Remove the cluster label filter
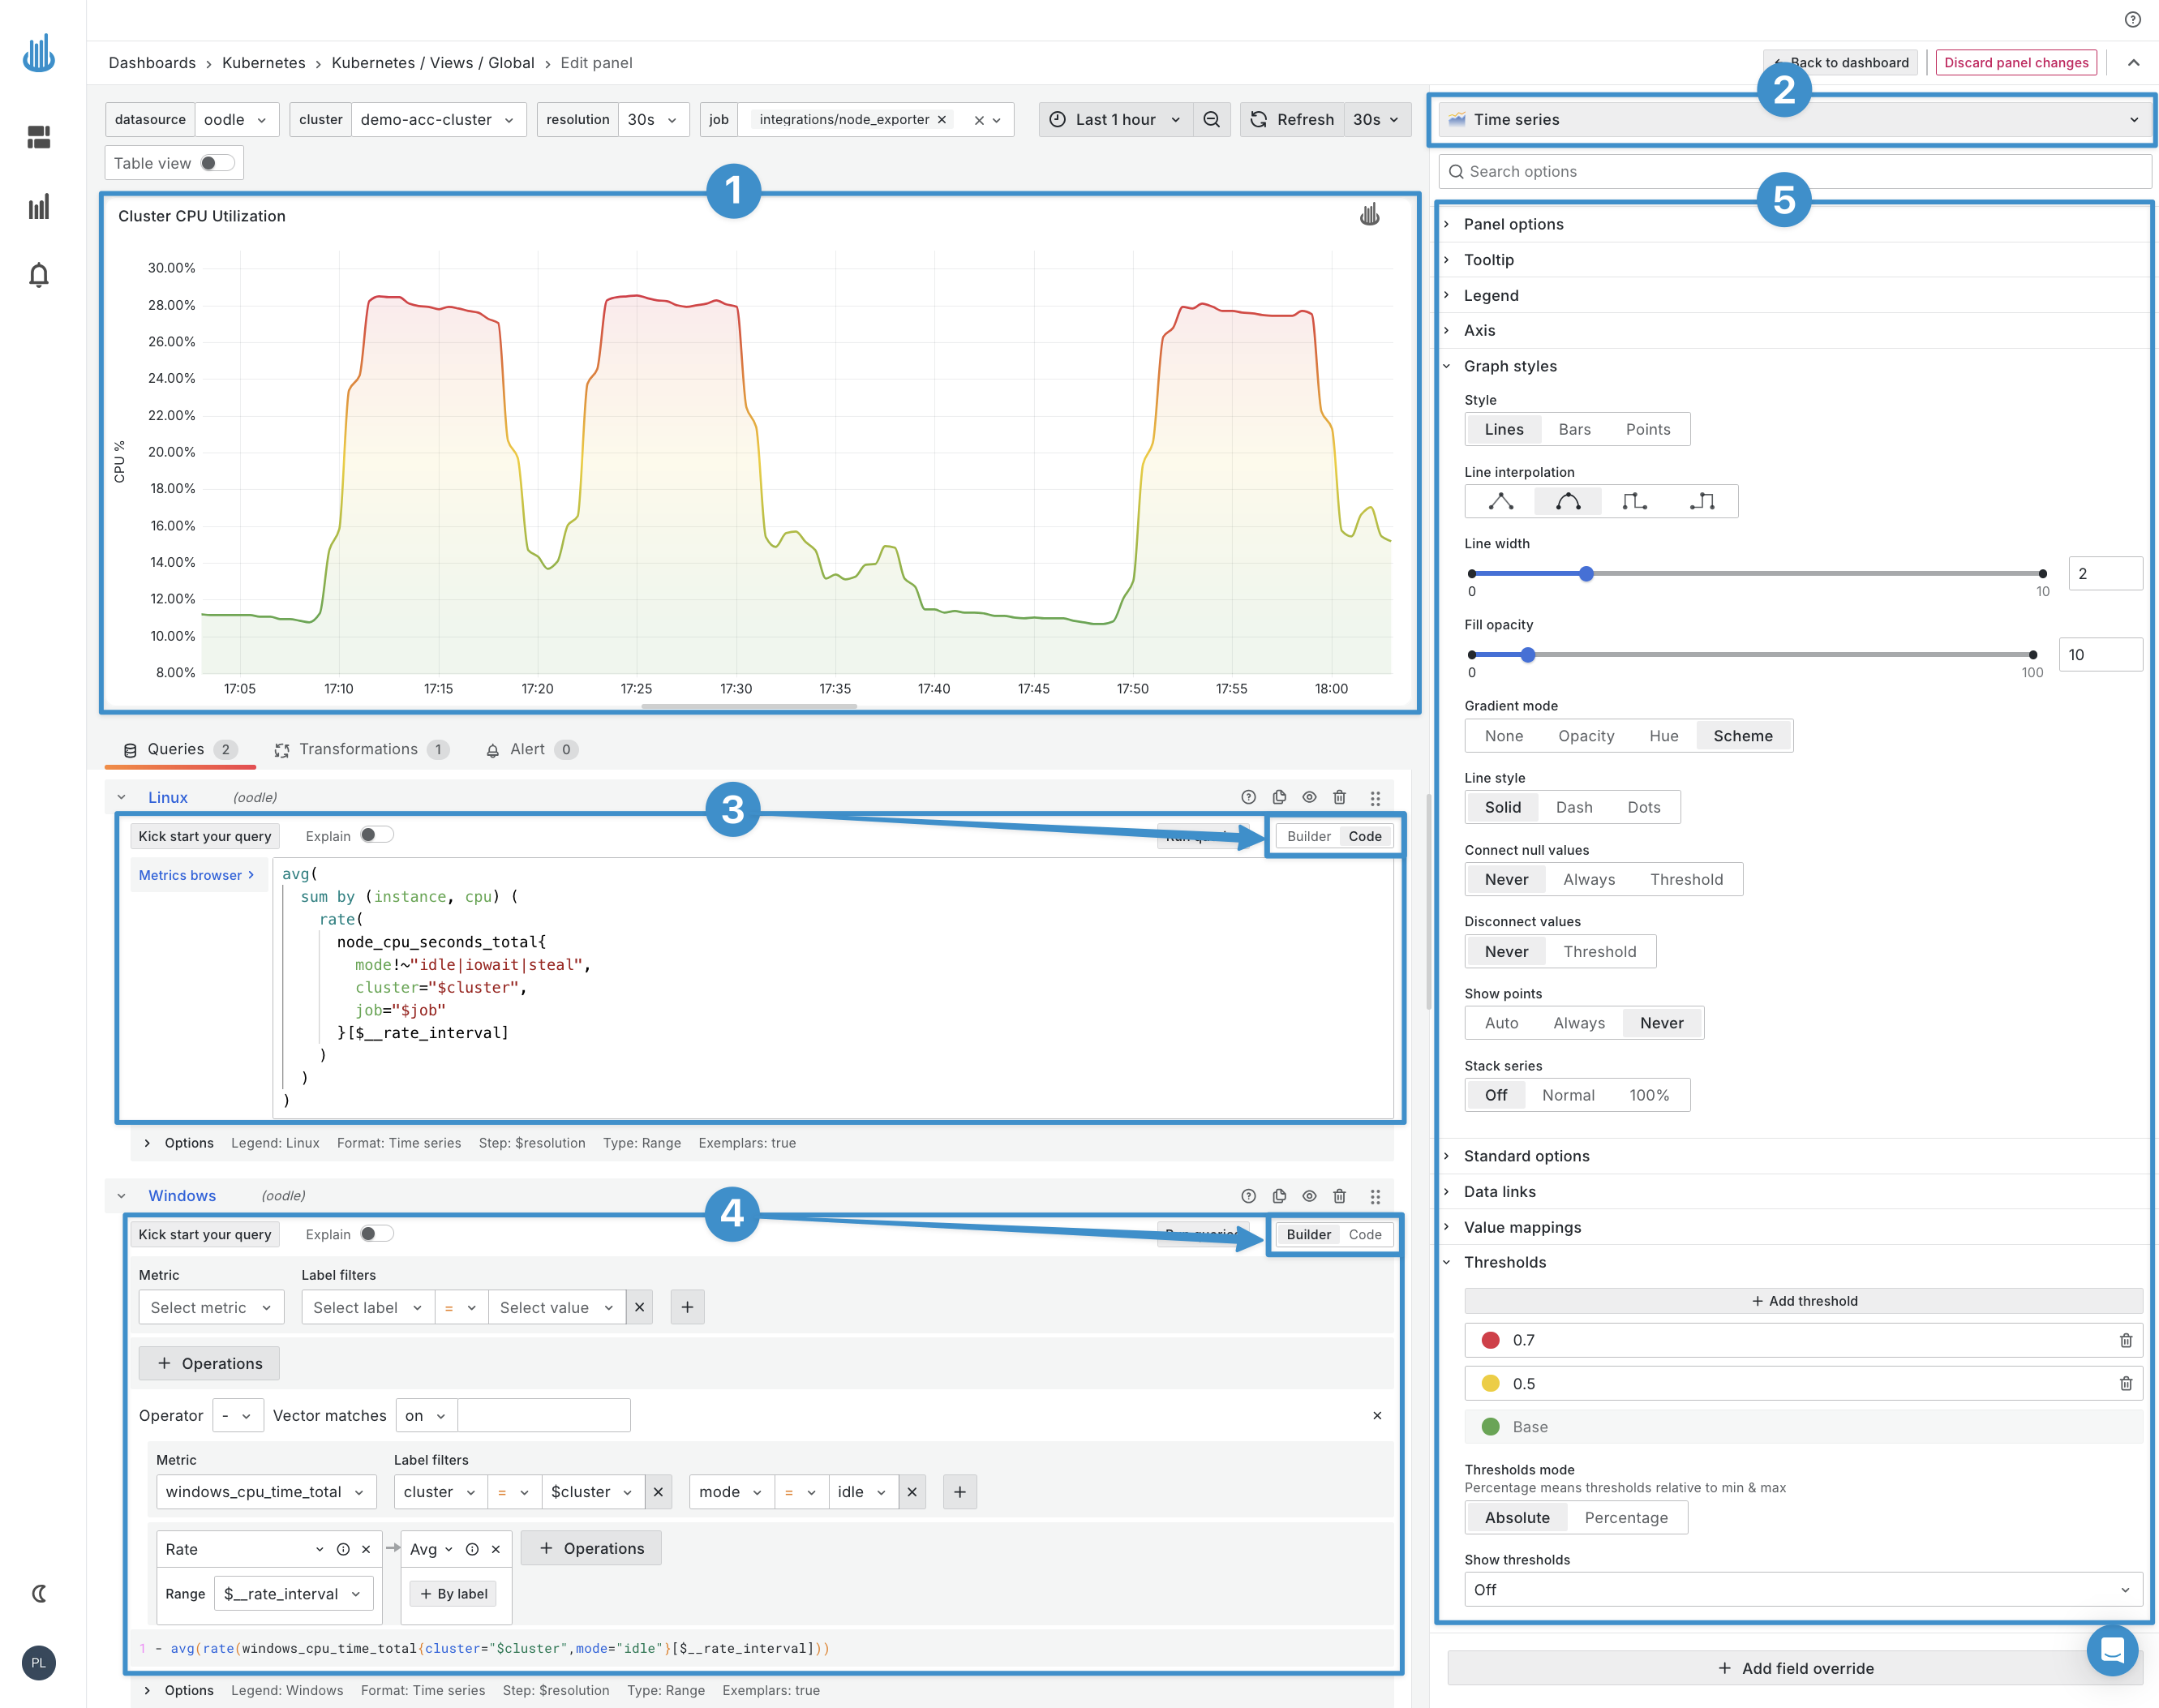This screenshot has width=2159, height=1708. (657, 1492)
